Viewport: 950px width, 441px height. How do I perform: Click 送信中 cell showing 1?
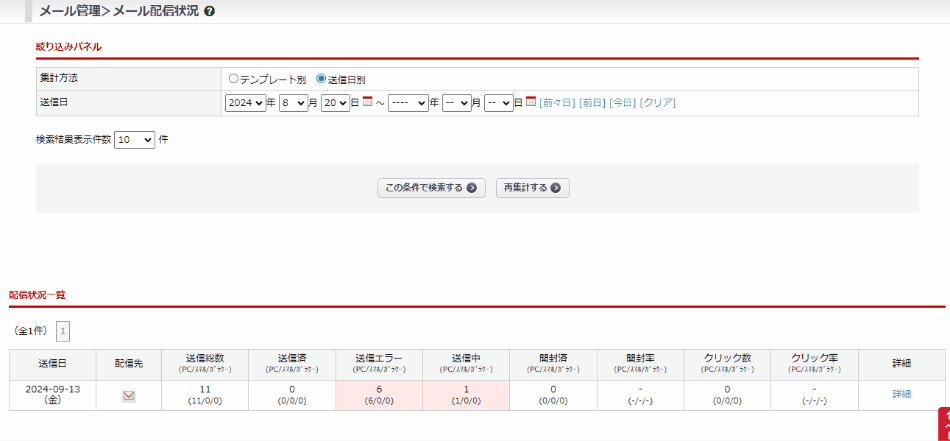[x=466, y=395]
